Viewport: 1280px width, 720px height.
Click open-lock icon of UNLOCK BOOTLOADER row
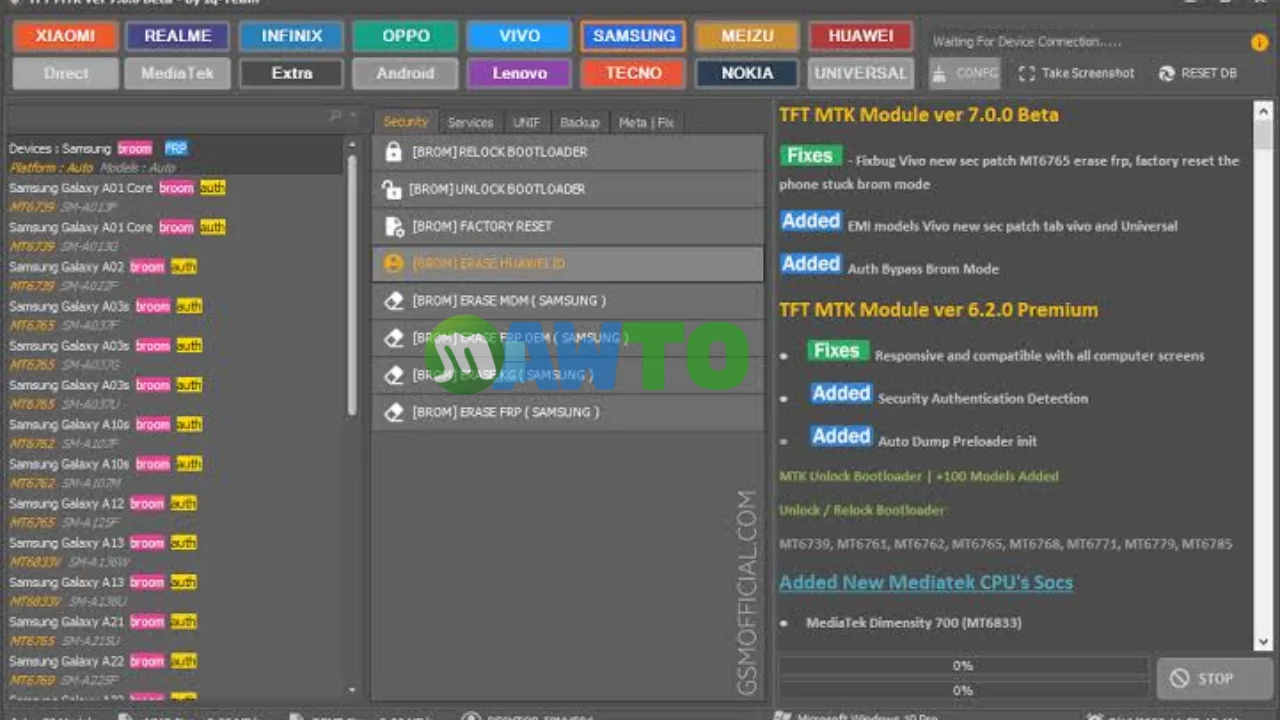click(392, 189)
